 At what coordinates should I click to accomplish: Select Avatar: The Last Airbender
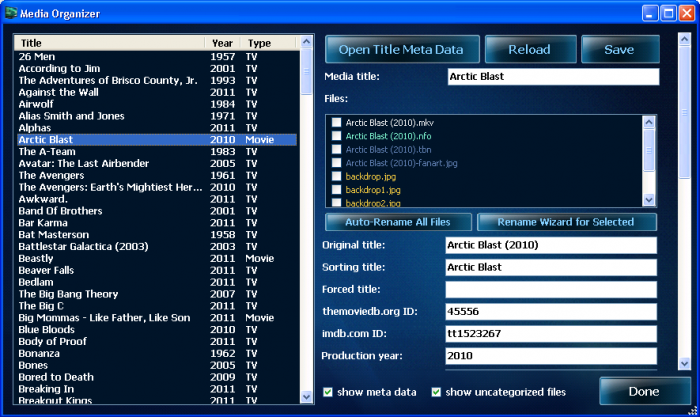coord(157,163)
